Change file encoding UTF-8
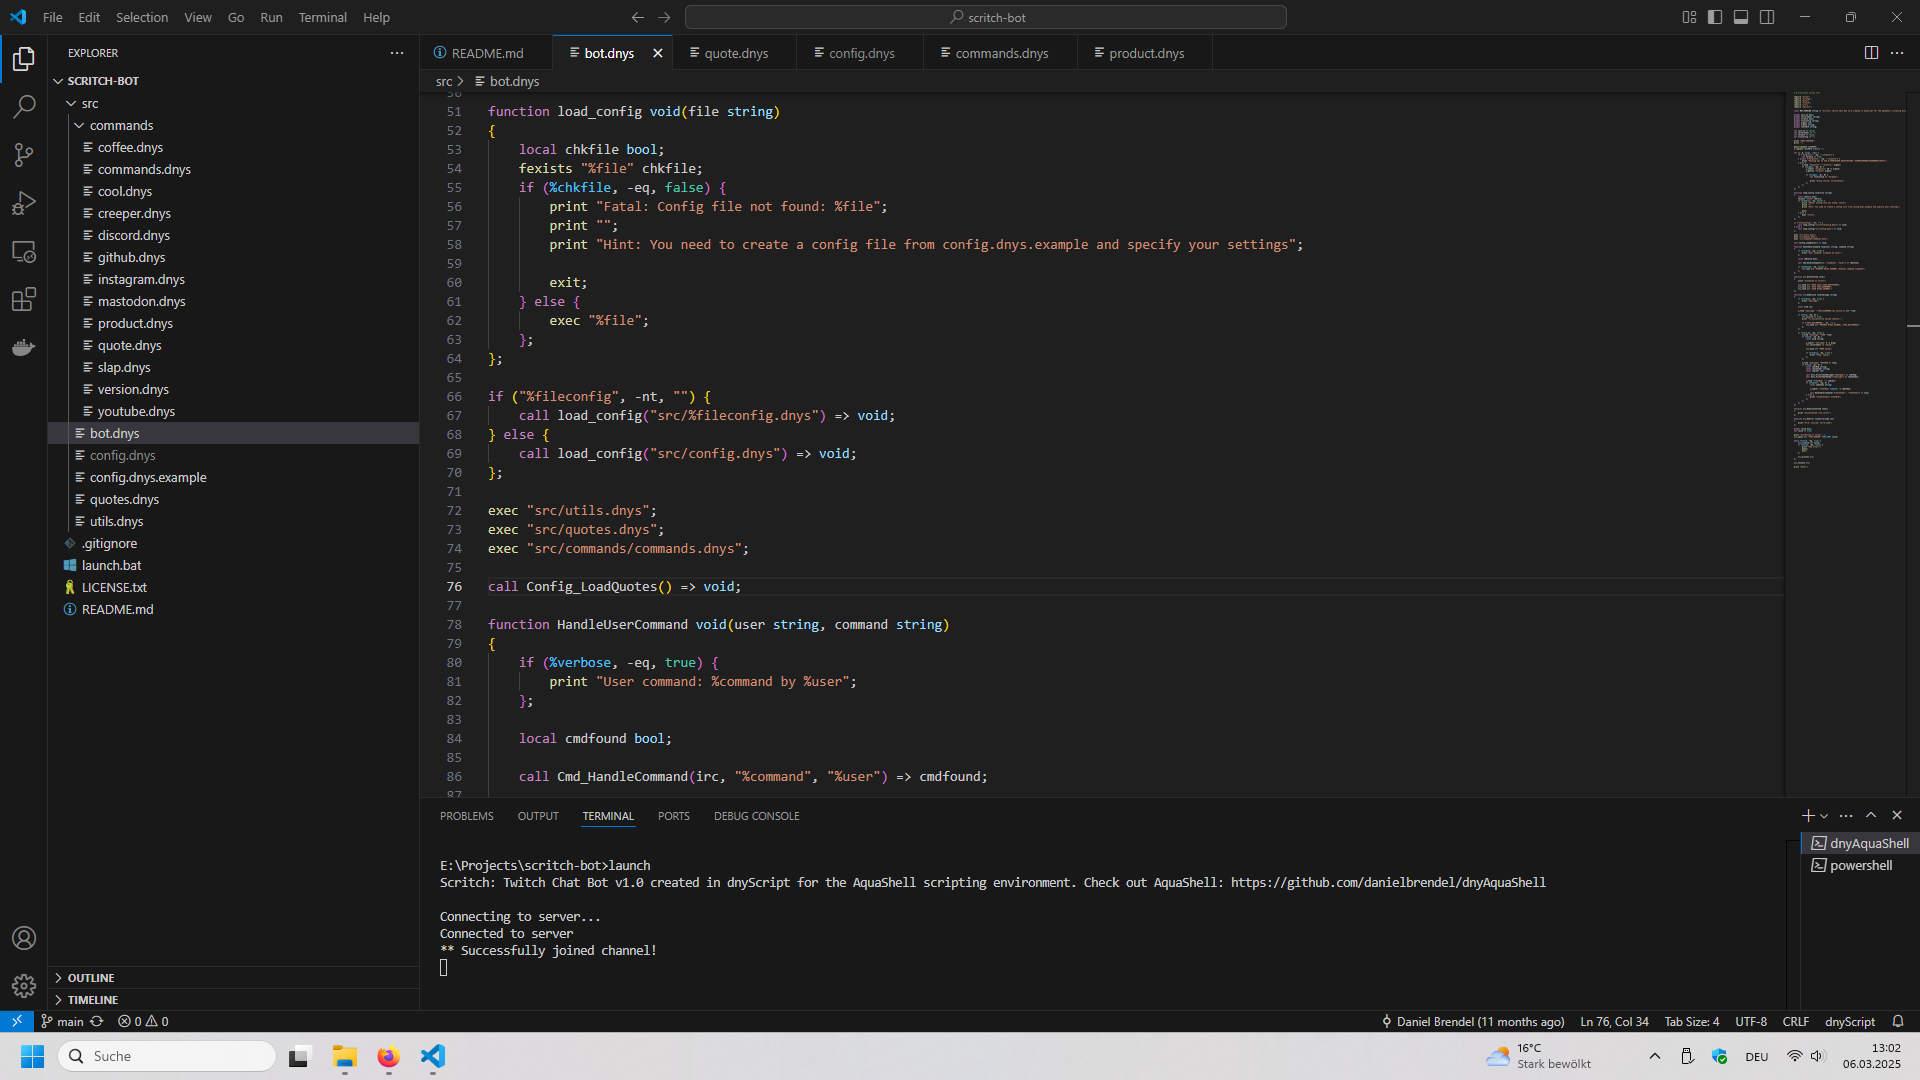Viewport: 1920px width, 1080px height. point(1751,1021)
